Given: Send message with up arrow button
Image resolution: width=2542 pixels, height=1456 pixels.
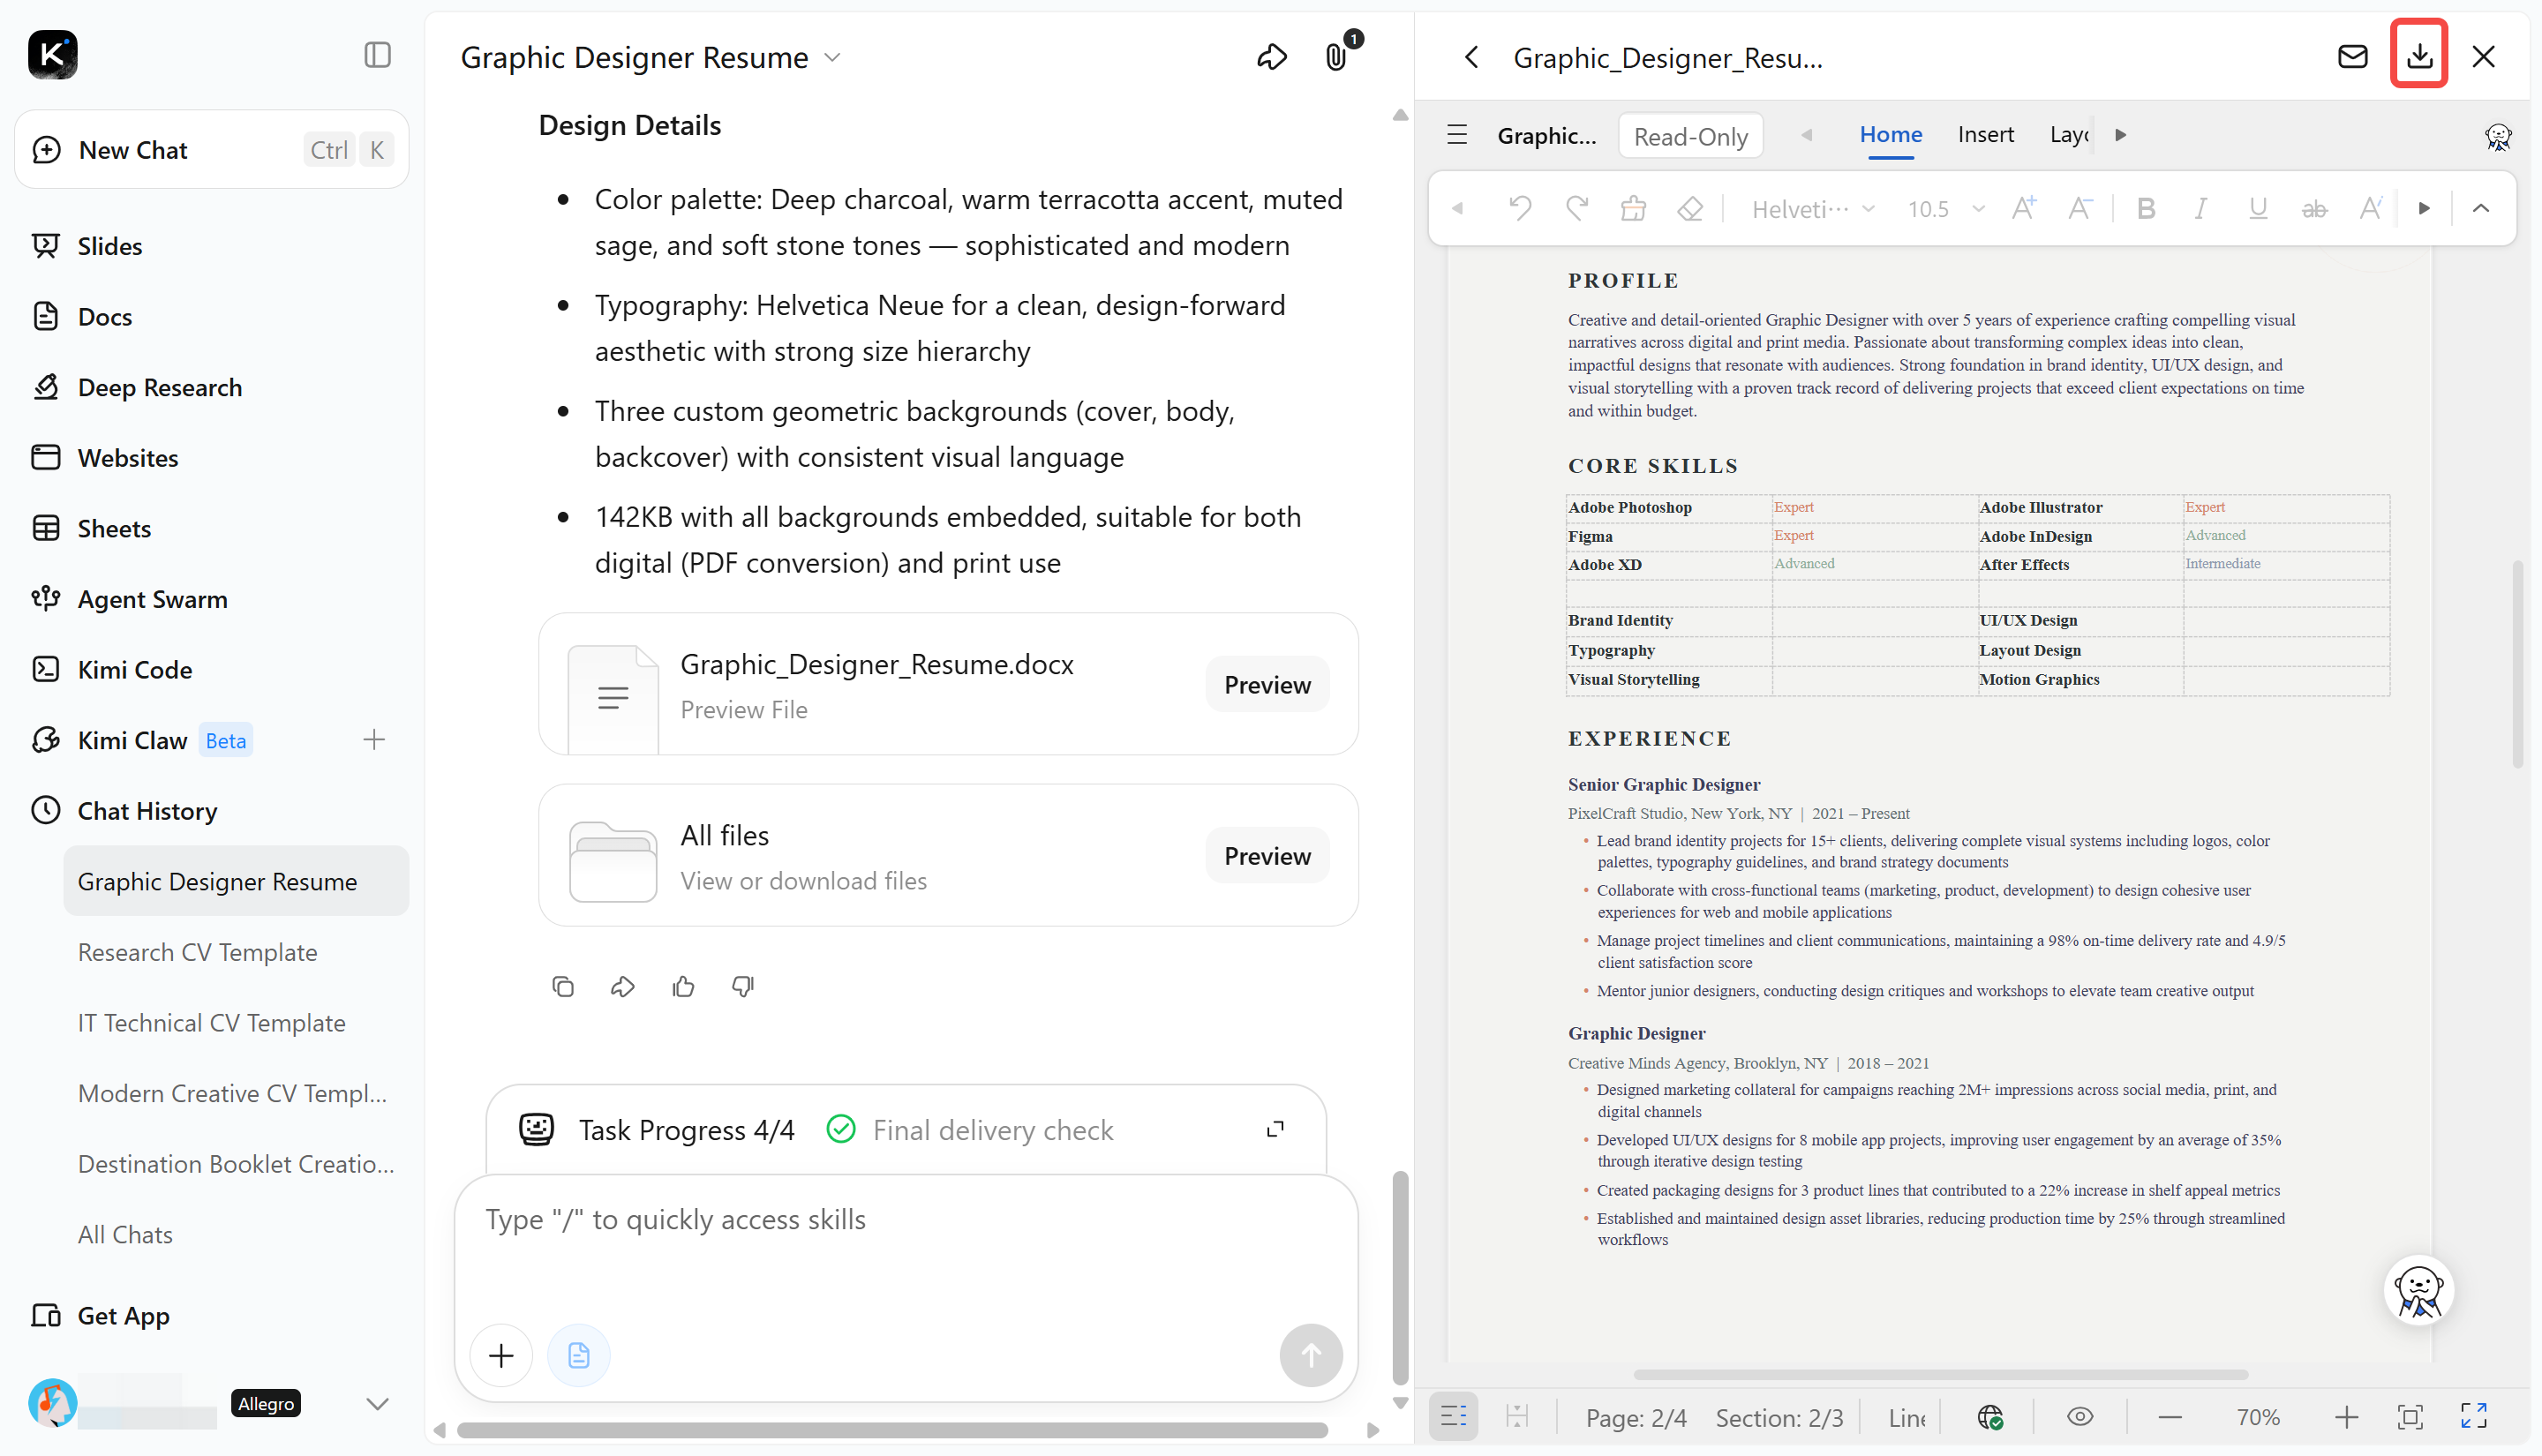Looking at the screenshot, I should [x=1310, y=1355].
